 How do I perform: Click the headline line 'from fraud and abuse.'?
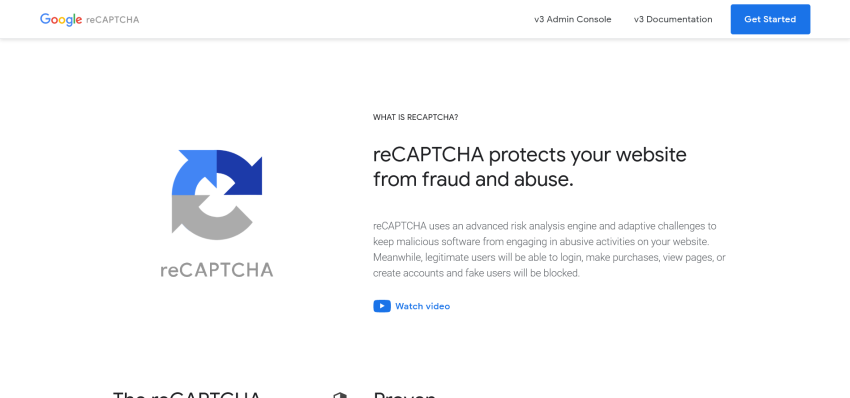click(473, 179)
